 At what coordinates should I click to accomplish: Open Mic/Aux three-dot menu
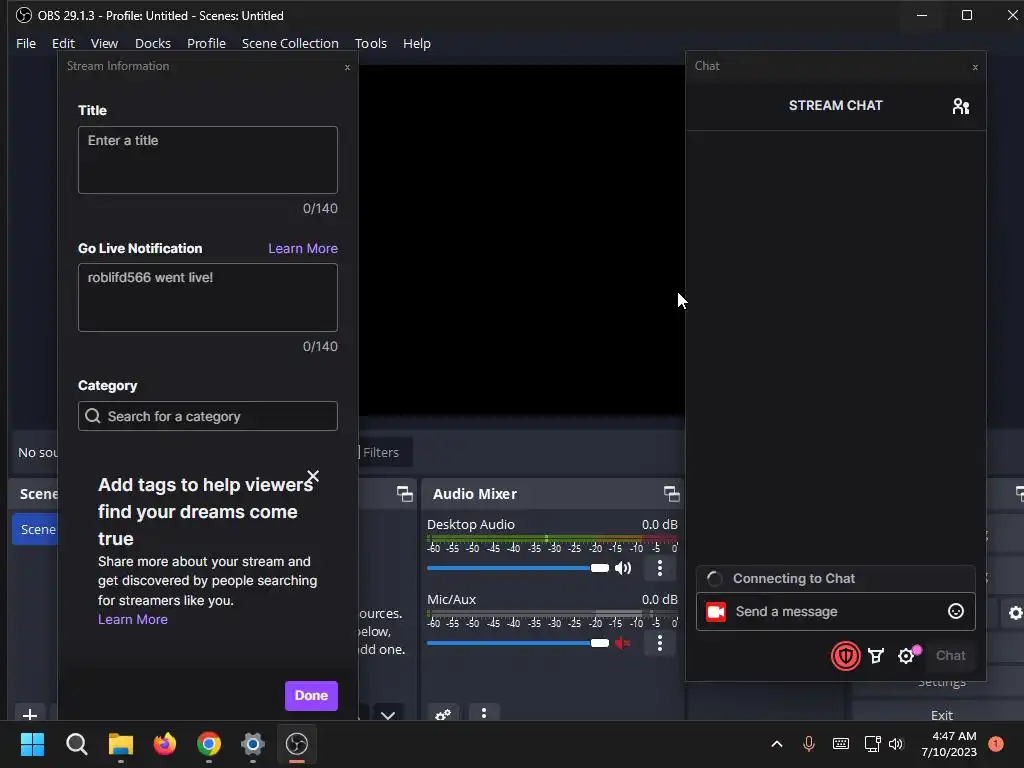click(x=660, y=643)
